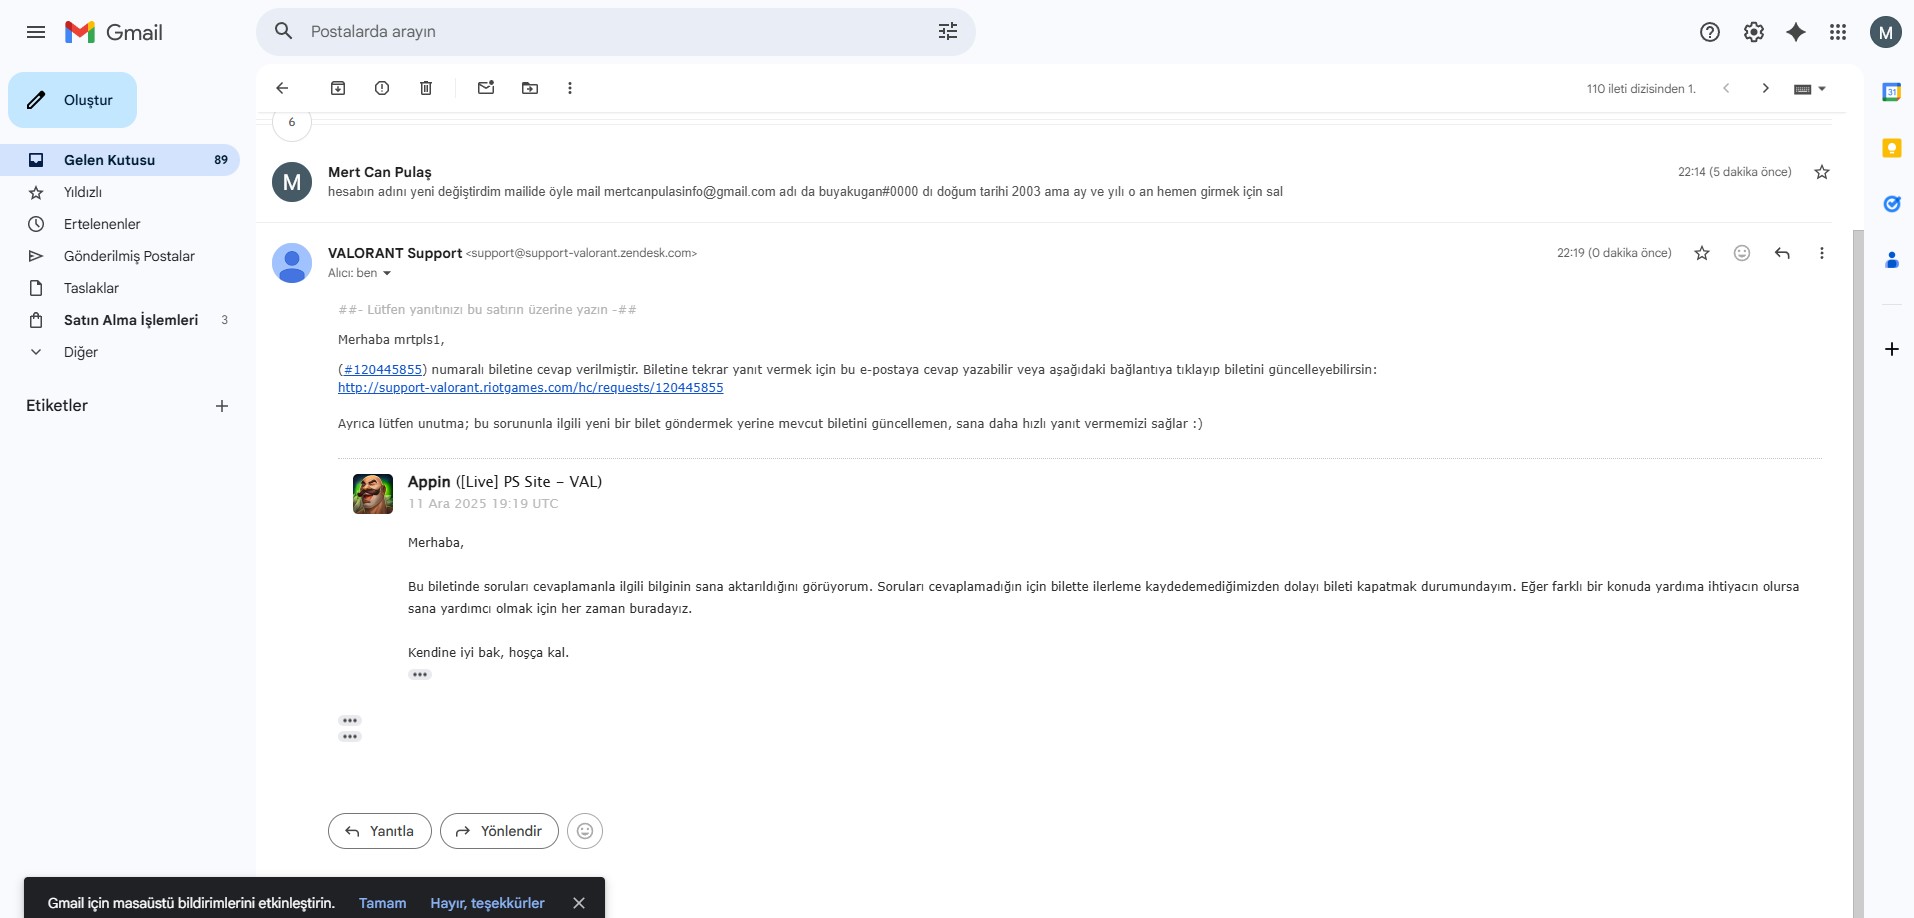Star the VALORANT Support message

[x=1702, y=253]
